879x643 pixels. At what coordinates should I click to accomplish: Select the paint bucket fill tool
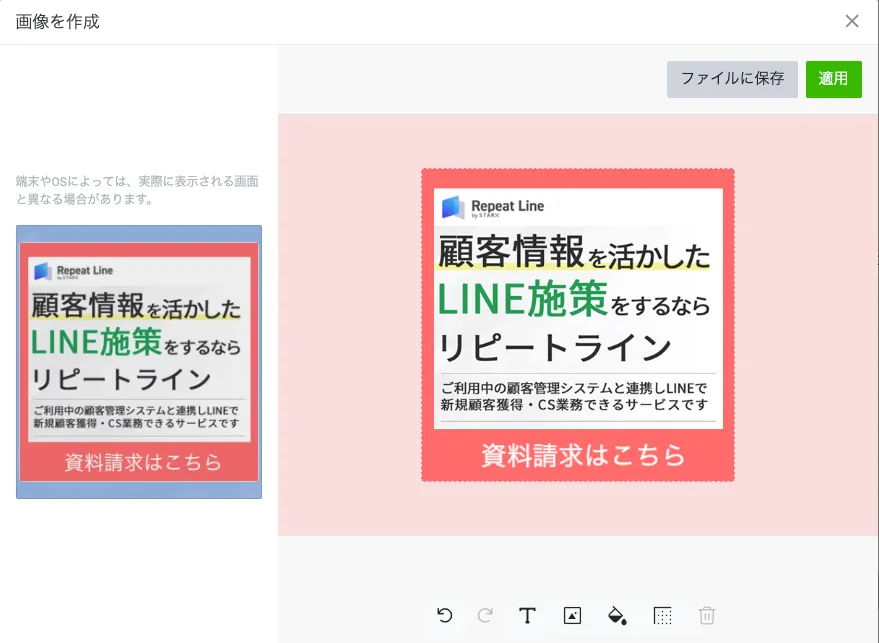[617, 616]
